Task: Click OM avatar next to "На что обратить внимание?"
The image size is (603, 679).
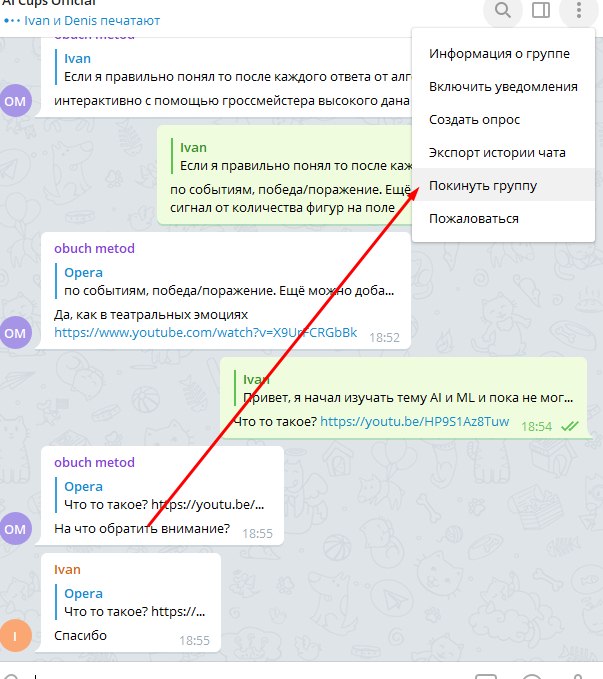Action: point(16,528)
